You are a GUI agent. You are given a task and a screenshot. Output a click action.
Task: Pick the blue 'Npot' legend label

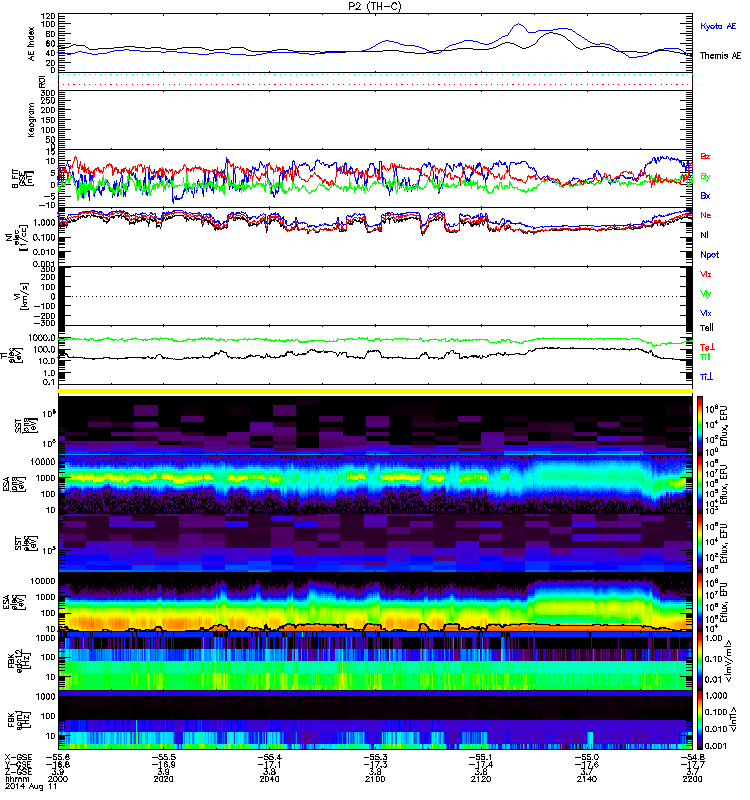[710, 255]
